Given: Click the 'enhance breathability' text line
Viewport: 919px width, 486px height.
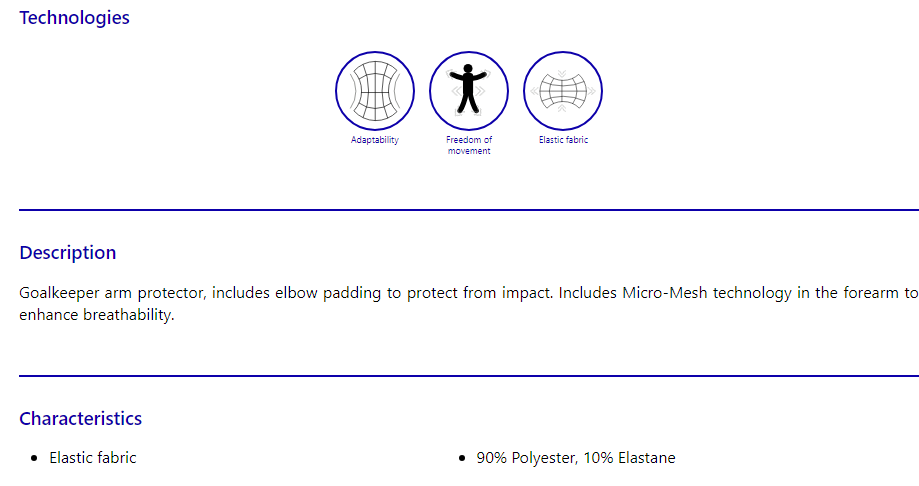Looking at the screenshot, I should (x=96, y=315).
